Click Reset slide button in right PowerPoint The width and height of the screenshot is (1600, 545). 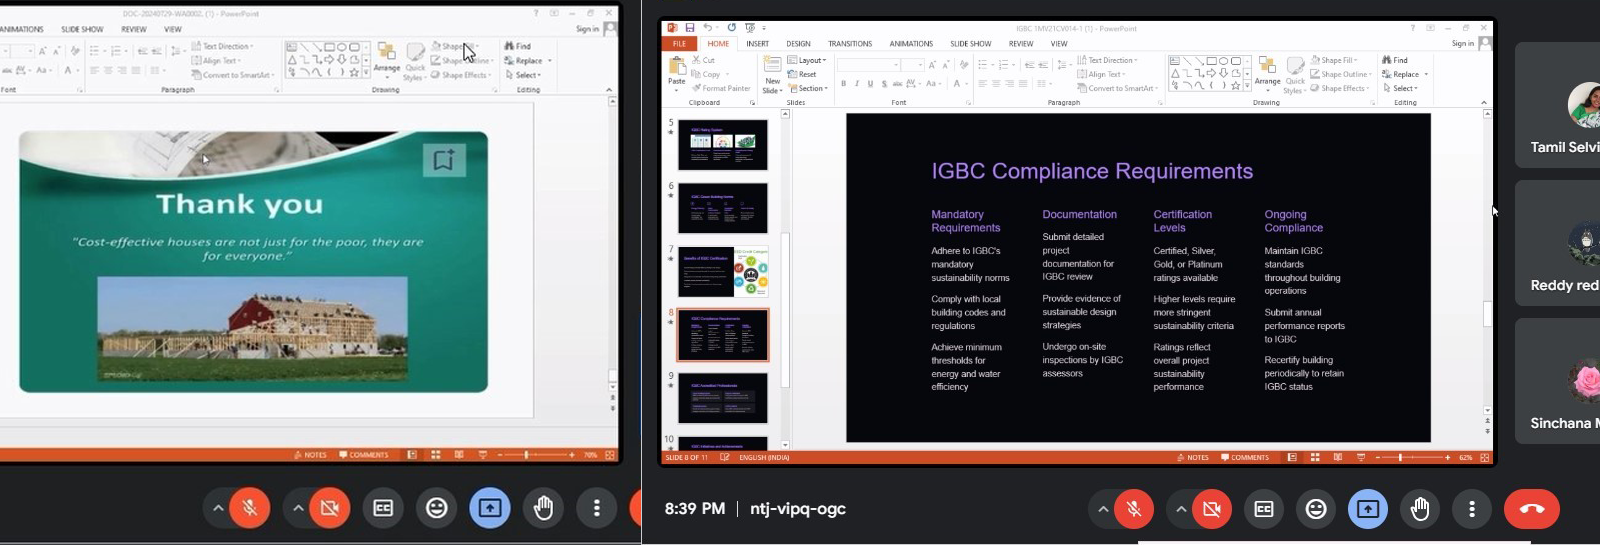pos(803,74)
